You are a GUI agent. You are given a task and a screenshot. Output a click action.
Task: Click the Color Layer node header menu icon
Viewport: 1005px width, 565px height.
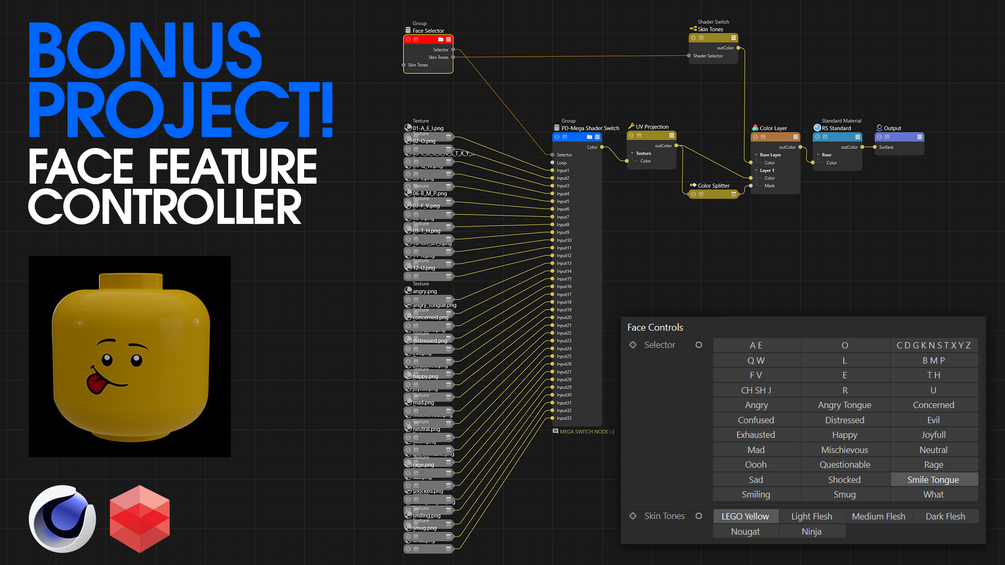[x=795, y=136]
